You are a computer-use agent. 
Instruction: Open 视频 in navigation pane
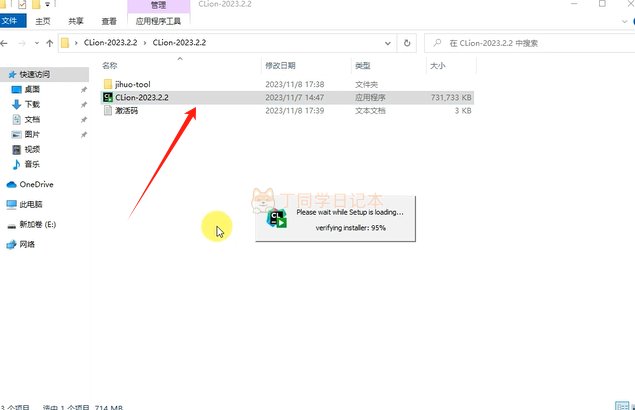[32, 149]
